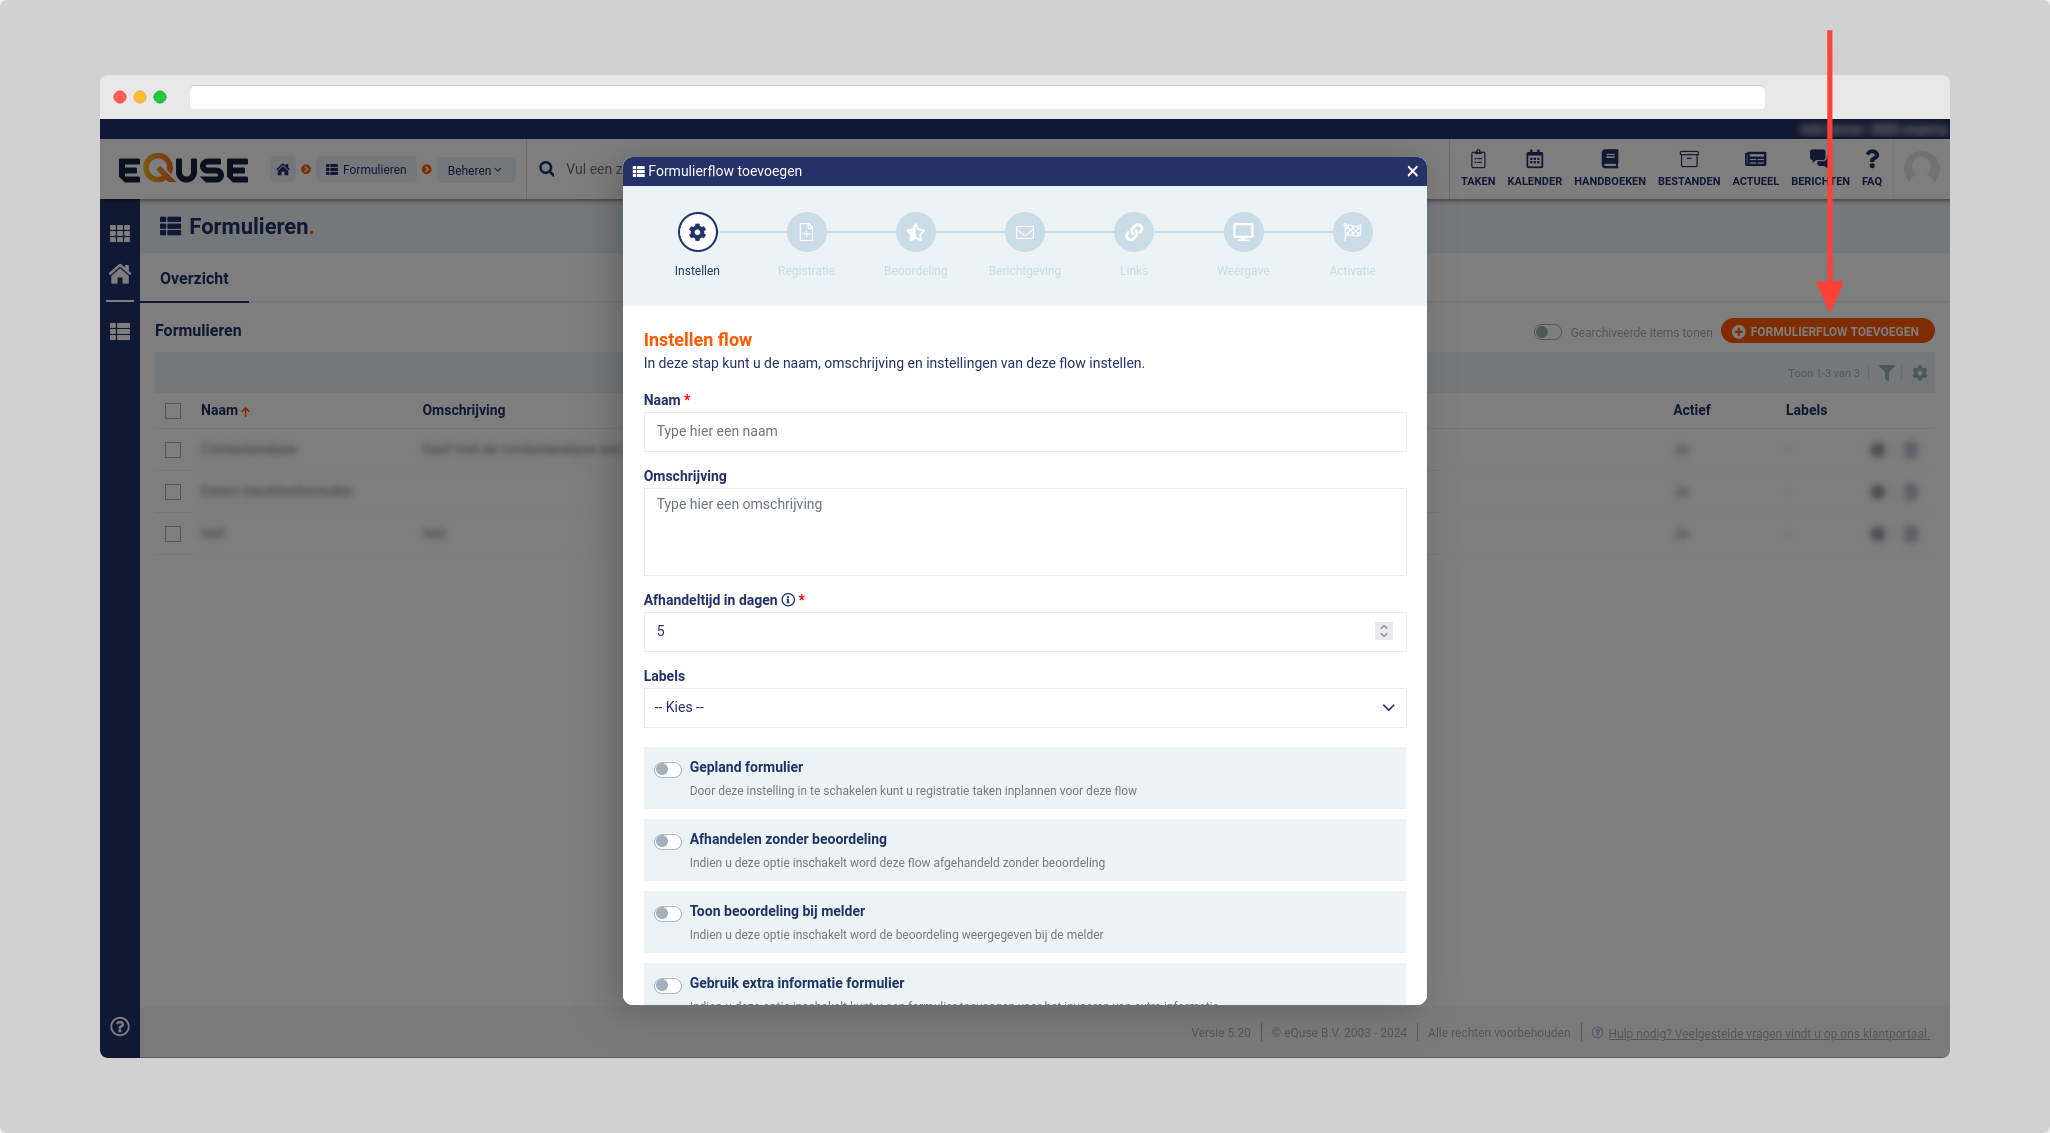
Task: Click the Formulieren breadcrumb item
Action: (x=366, y=170)
